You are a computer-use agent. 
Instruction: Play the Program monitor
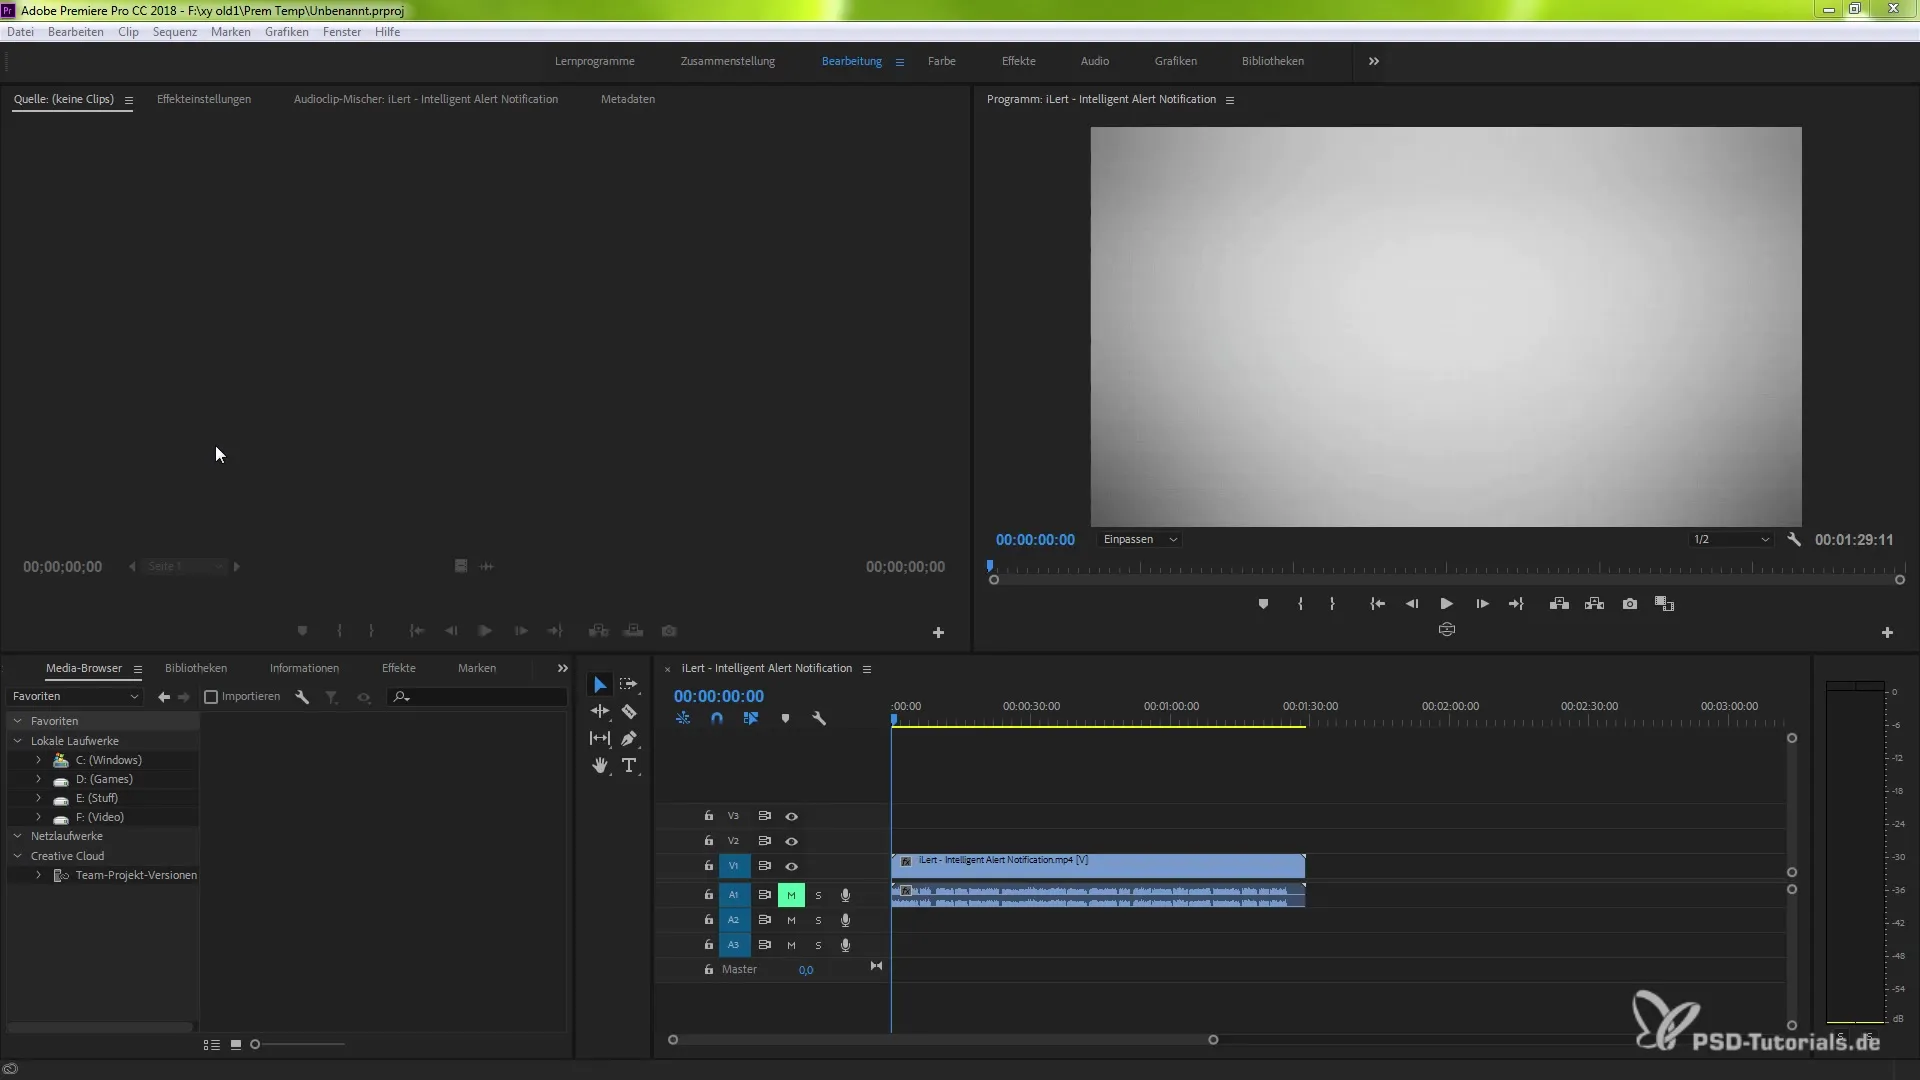[1446, 604]
